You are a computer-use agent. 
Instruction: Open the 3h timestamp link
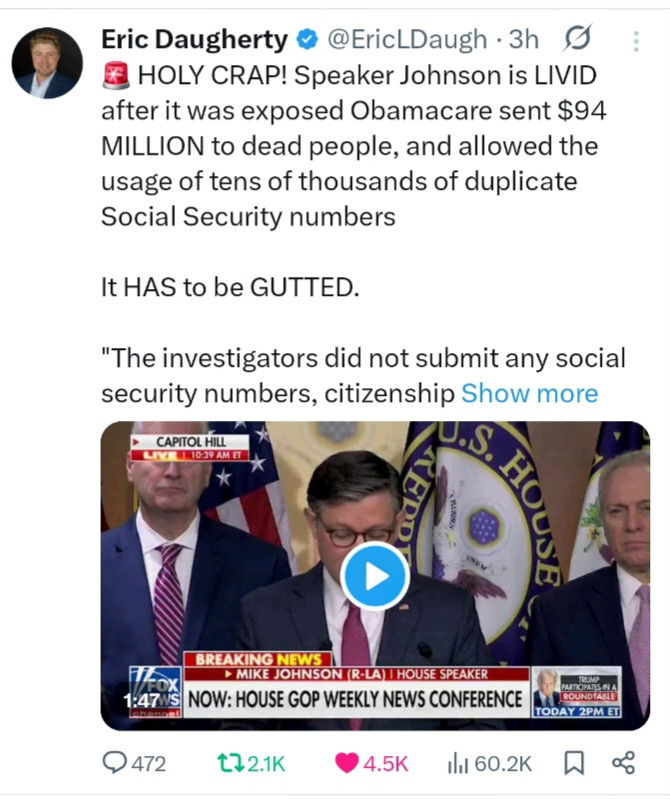(x=524, y=40)
